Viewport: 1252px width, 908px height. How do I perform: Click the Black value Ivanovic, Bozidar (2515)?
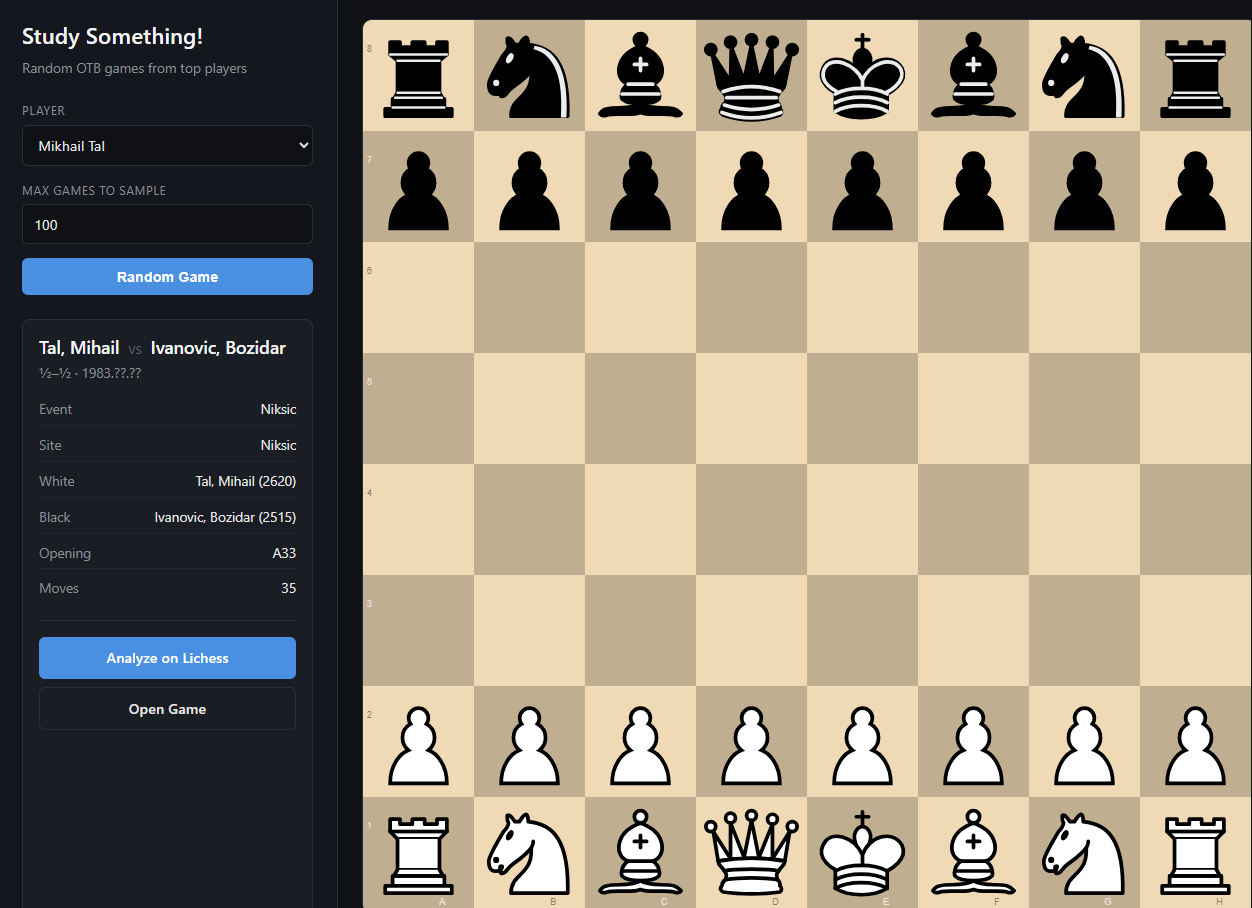(x=225, y=517)
